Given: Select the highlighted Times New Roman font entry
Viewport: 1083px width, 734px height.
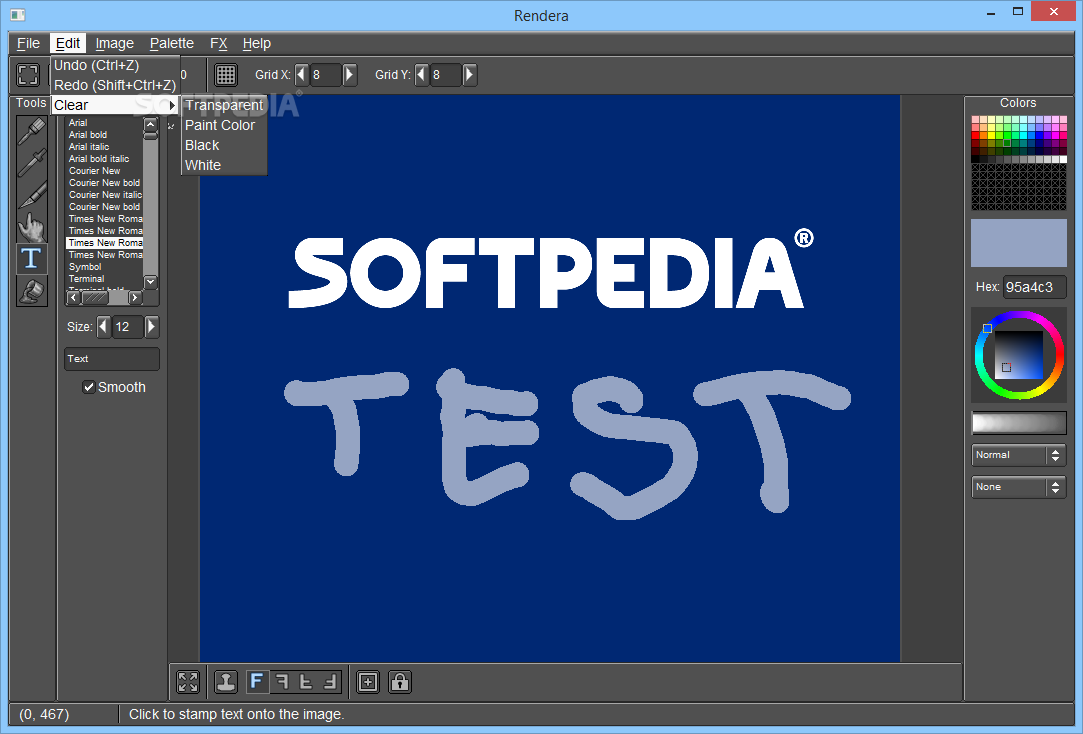Looking at the screenshot, I should click(x=104, y=243).
